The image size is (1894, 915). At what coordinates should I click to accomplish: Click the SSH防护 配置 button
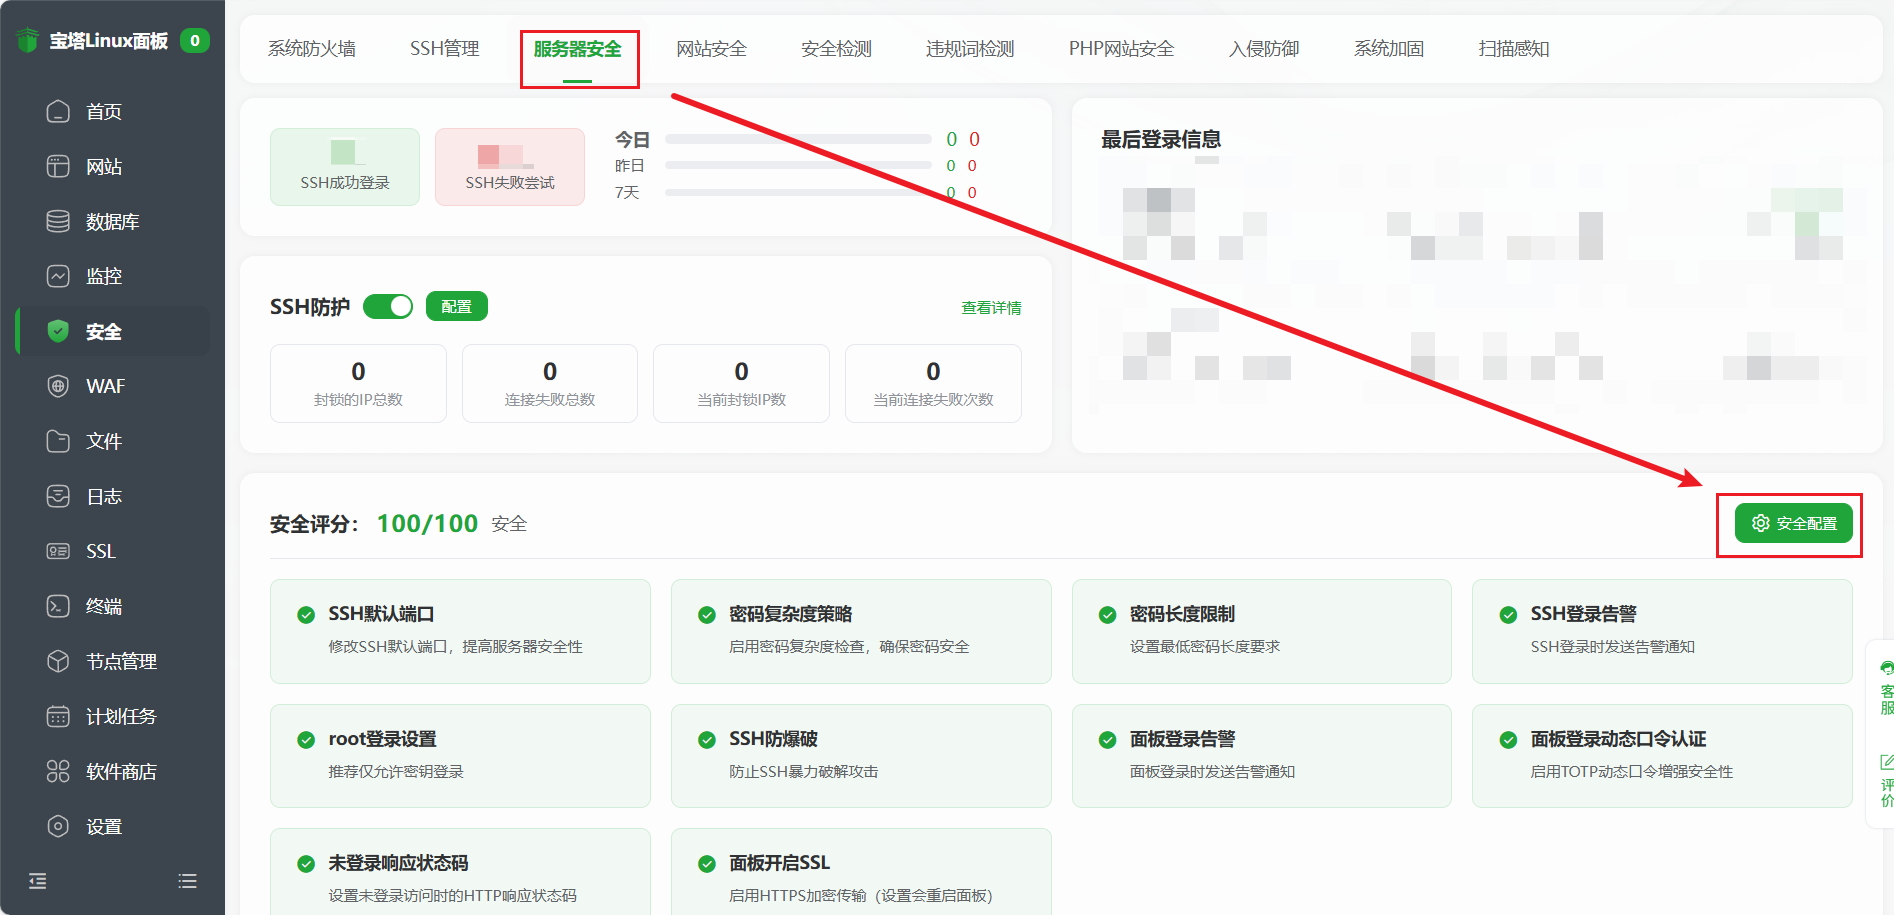click(x=457, y=307)
